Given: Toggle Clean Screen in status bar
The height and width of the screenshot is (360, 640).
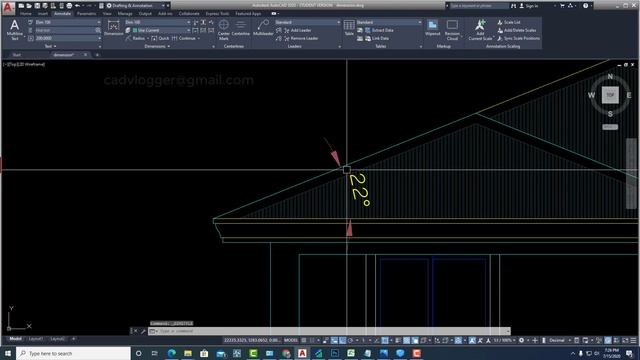Looking at the screenshot, I should 625,340.
